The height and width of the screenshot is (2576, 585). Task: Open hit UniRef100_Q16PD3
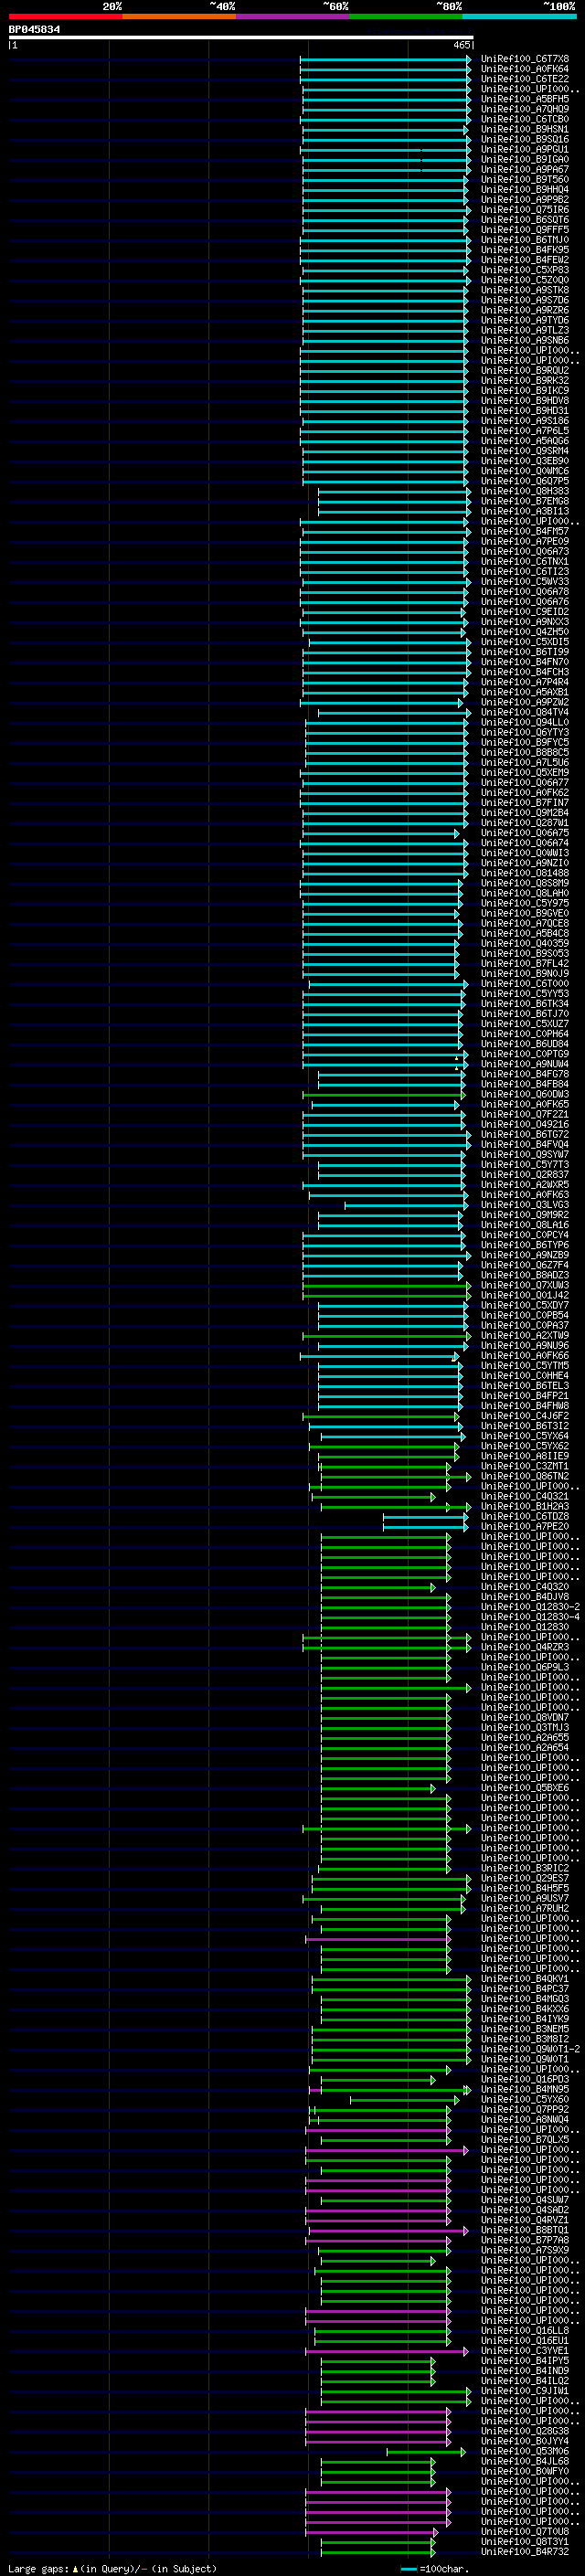tap(524, 2079)
